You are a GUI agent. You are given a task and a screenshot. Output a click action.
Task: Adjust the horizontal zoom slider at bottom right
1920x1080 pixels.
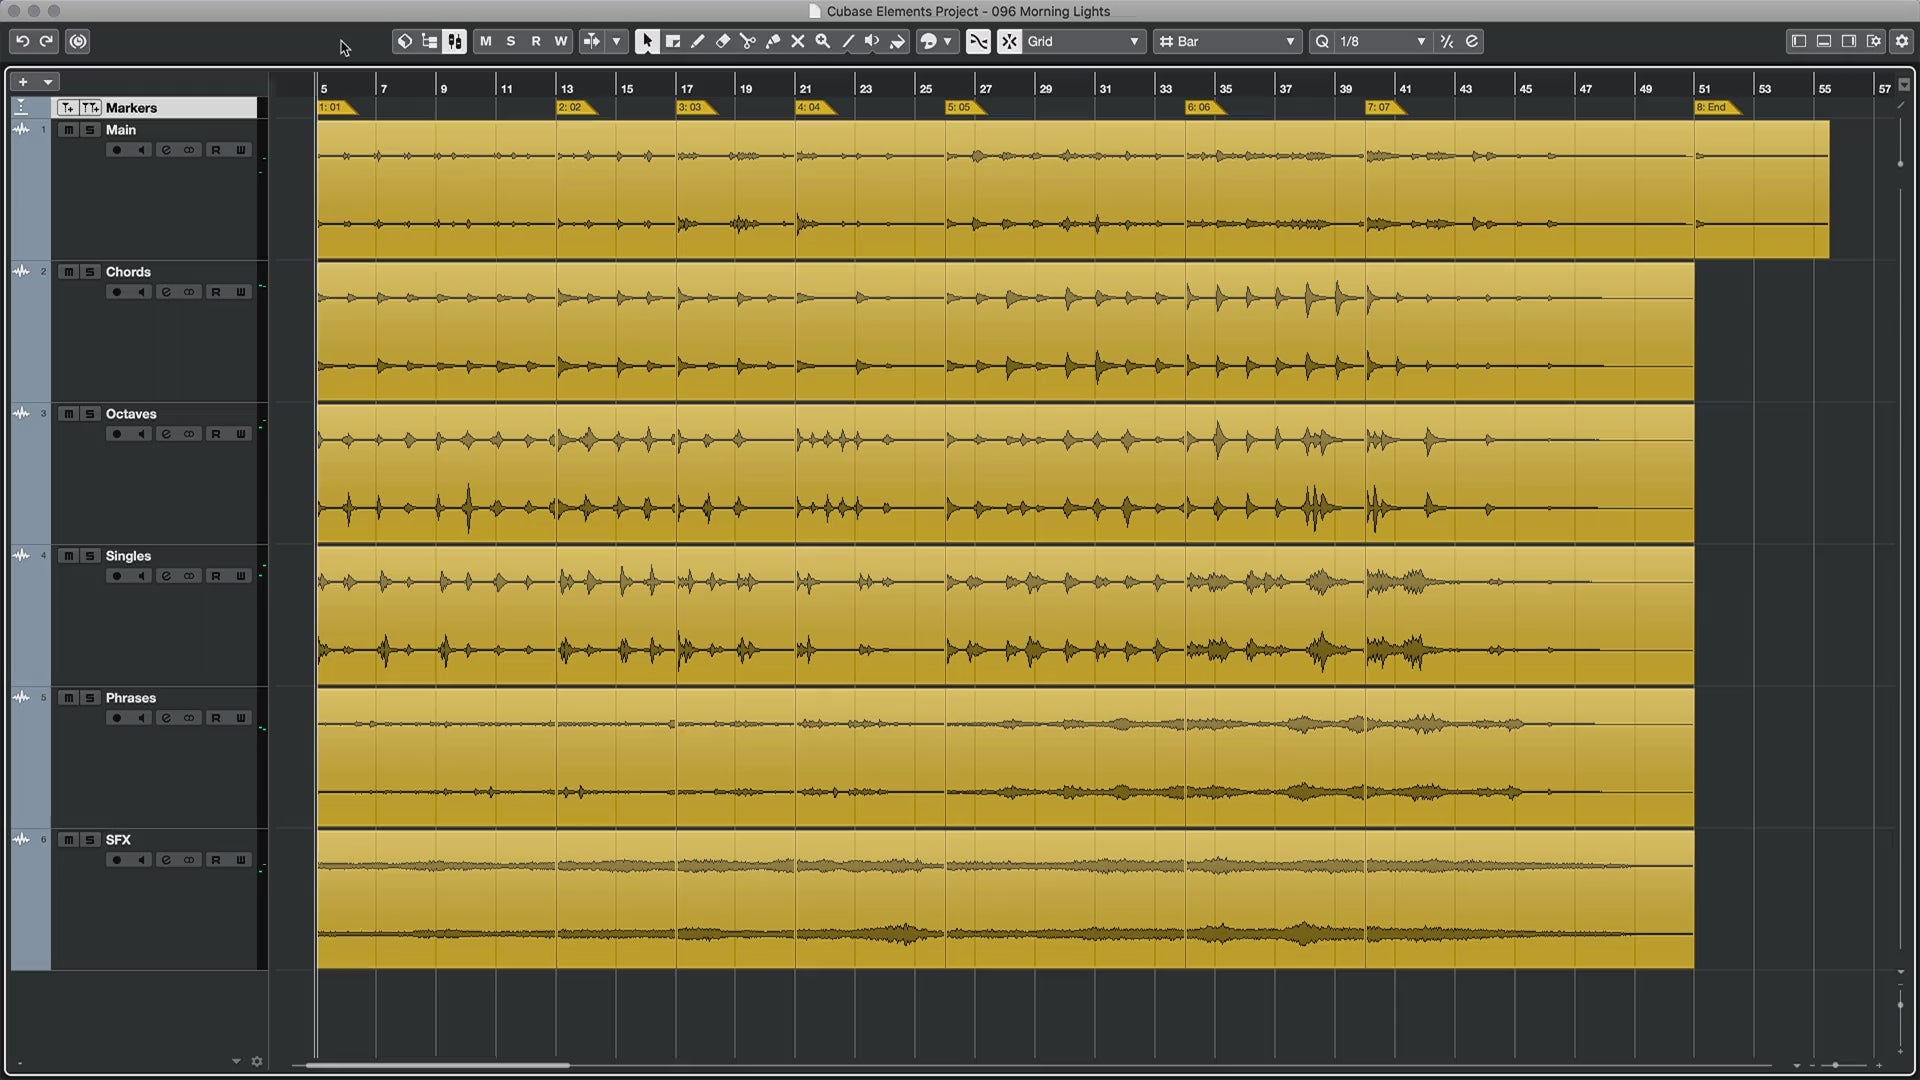click(x=1835, y=1065)
